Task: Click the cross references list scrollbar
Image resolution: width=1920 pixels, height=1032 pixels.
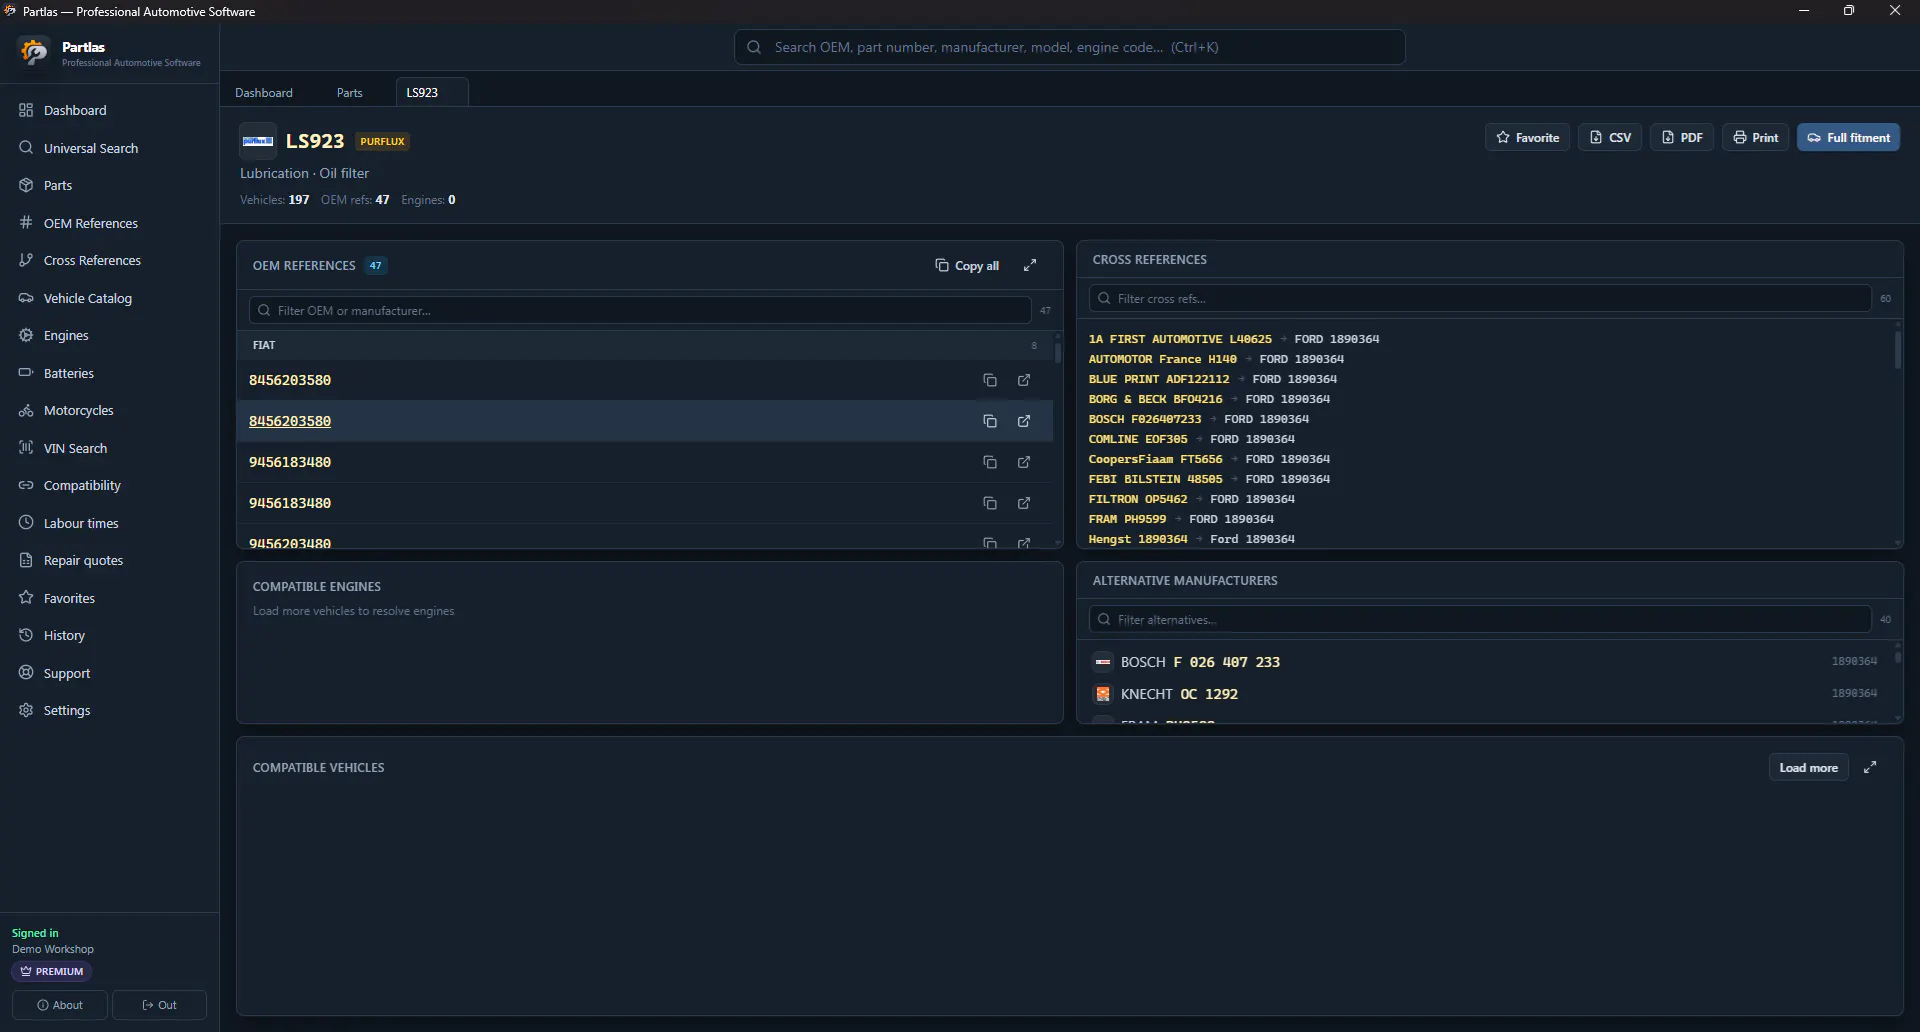Action: click(x=1898, y=350)
